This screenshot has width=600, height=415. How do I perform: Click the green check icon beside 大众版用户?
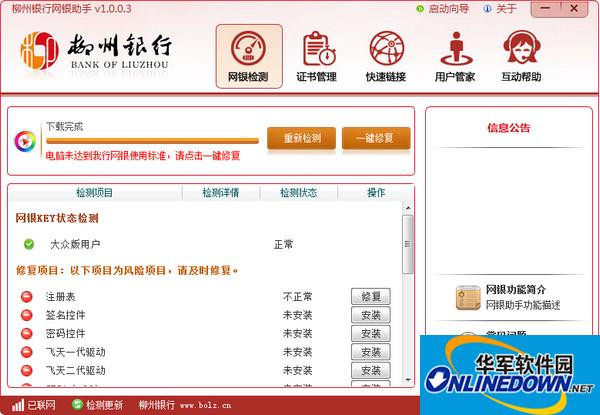[x=29, y=244]
